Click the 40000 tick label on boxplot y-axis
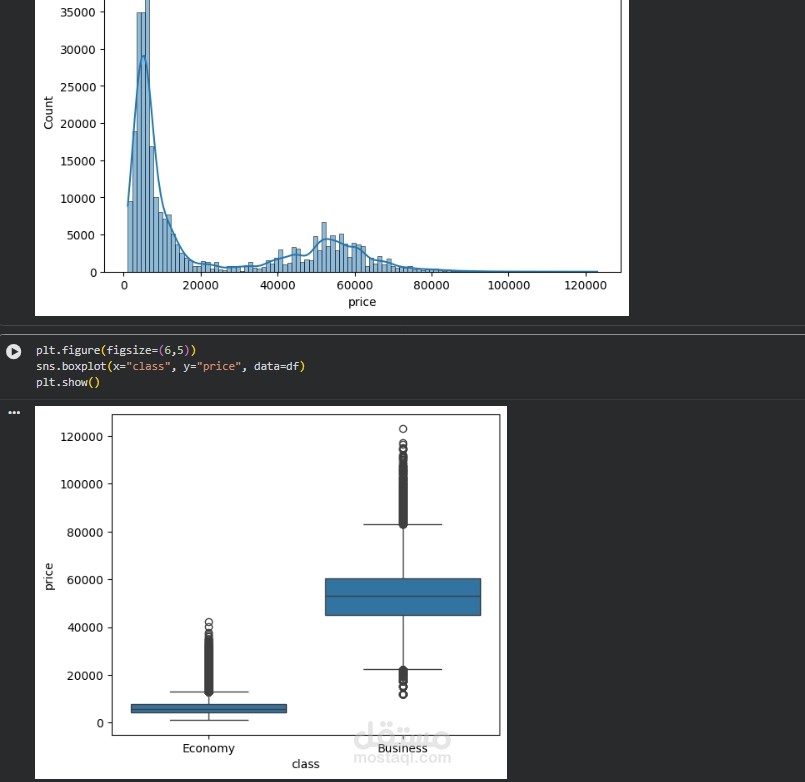Image resolution: width=805 pixels, height=782 pixels. pyautogui.click(x=85, y=627)
